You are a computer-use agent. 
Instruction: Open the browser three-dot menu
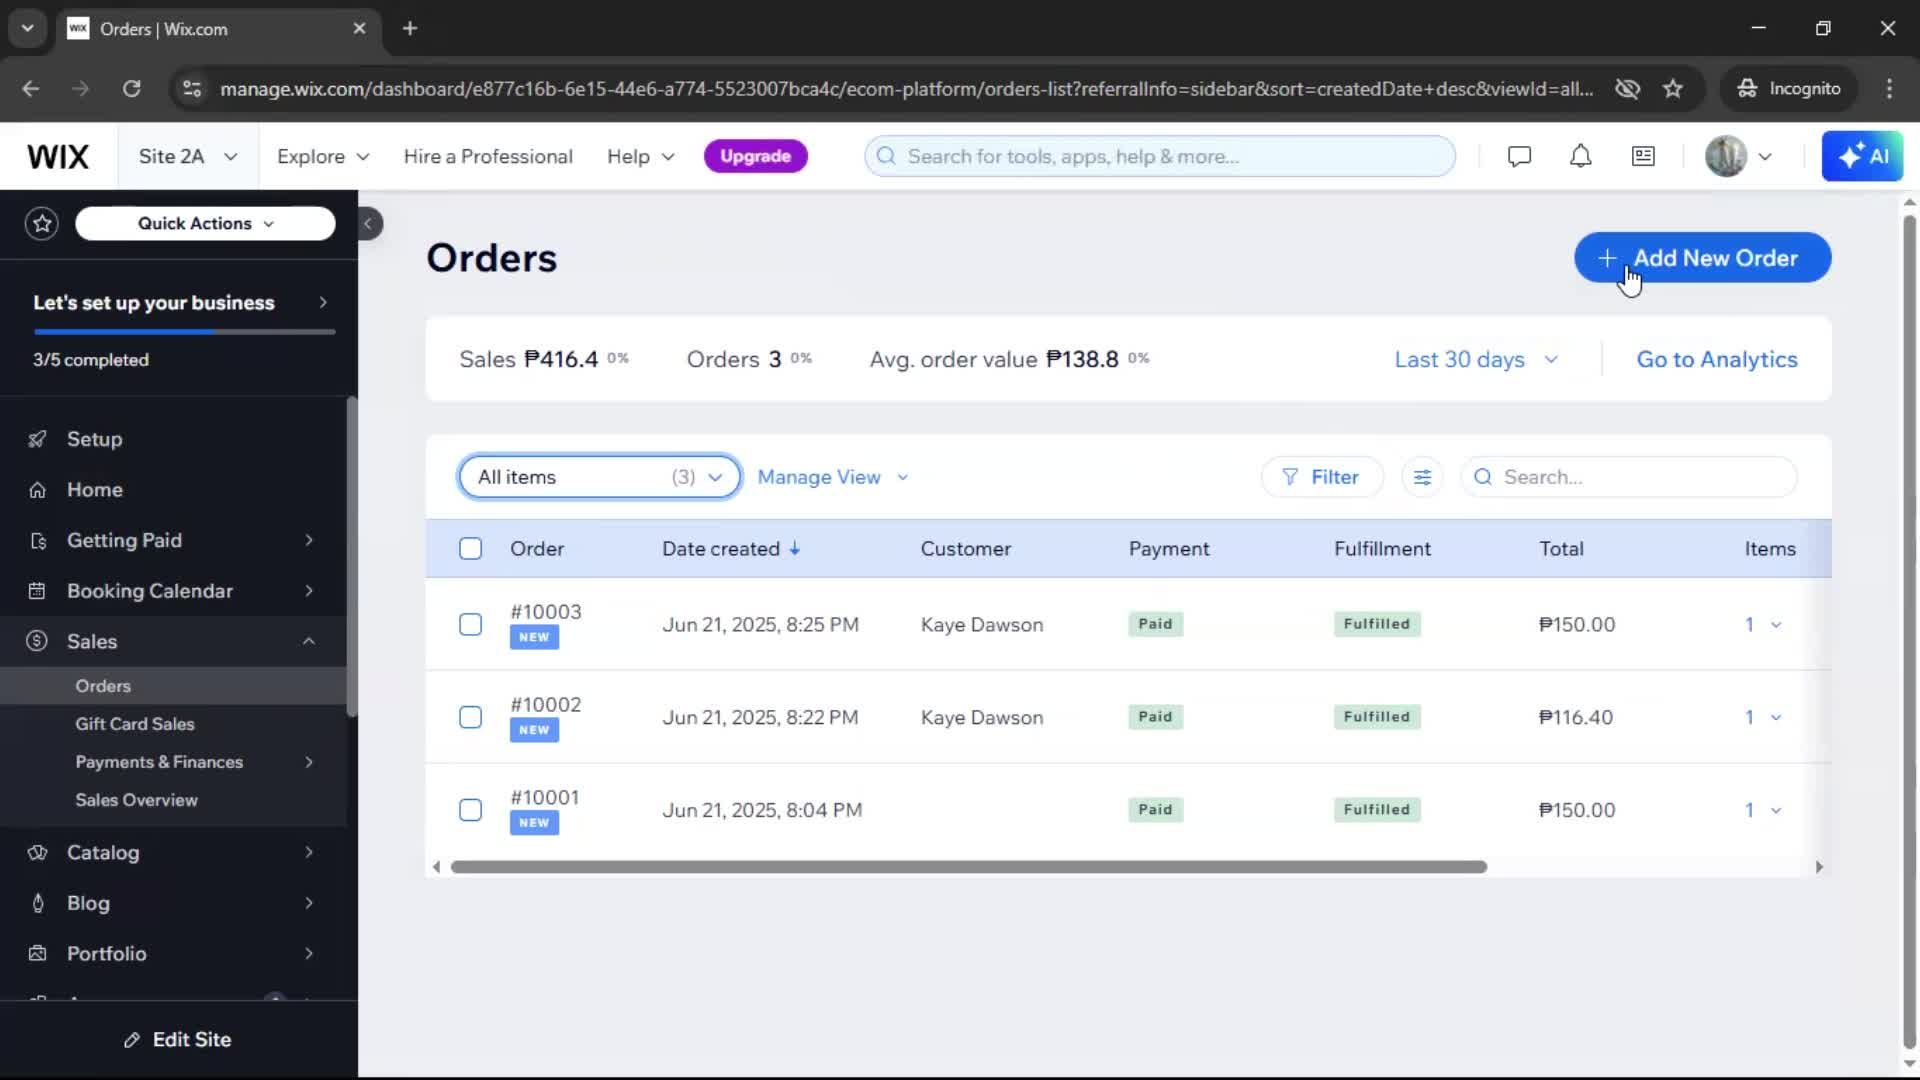[x=1889, y=89]
